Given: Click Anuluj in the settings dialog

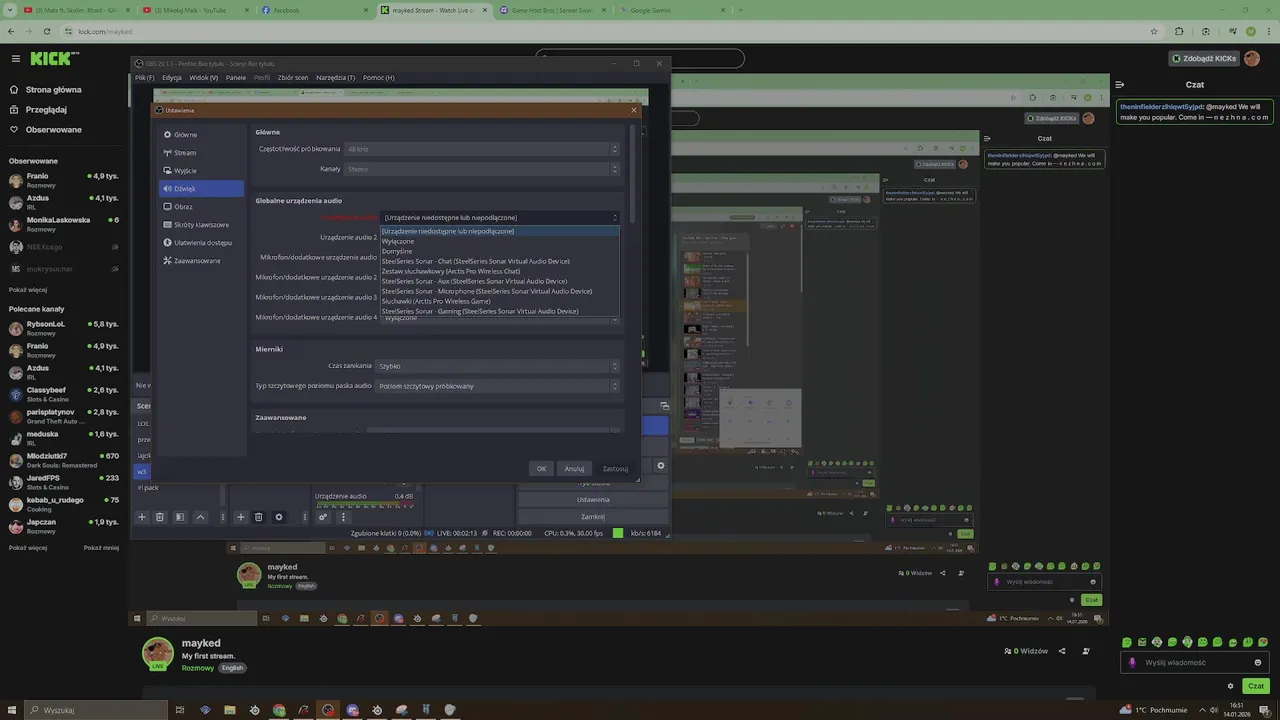Looking at the screenshot, I should 574,468.
